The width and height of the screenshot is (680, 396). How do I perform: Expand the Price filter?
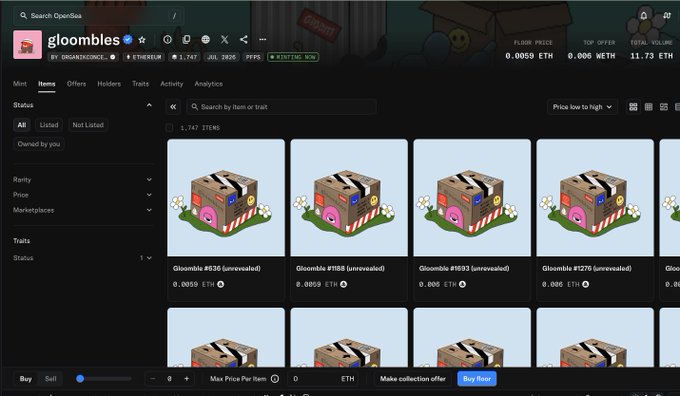pos(83,195)
